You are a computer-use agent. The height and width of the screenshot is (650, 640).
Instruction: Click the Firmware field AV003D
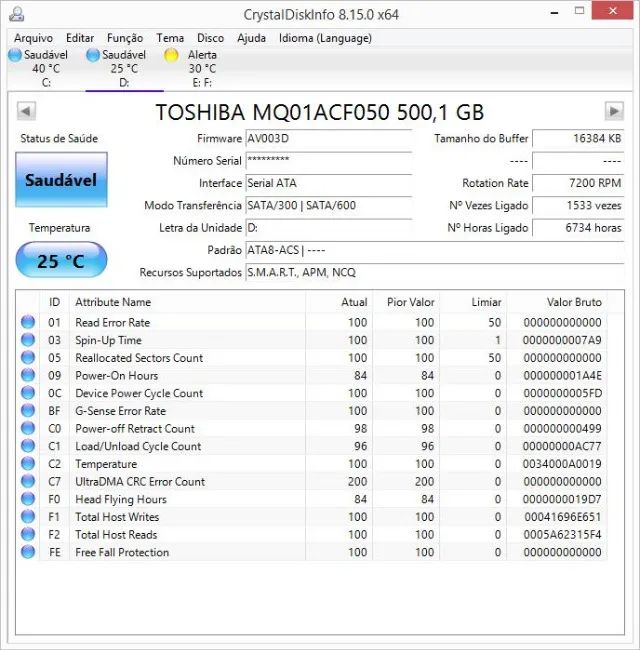pyautogui.click(x=329, y=138)
